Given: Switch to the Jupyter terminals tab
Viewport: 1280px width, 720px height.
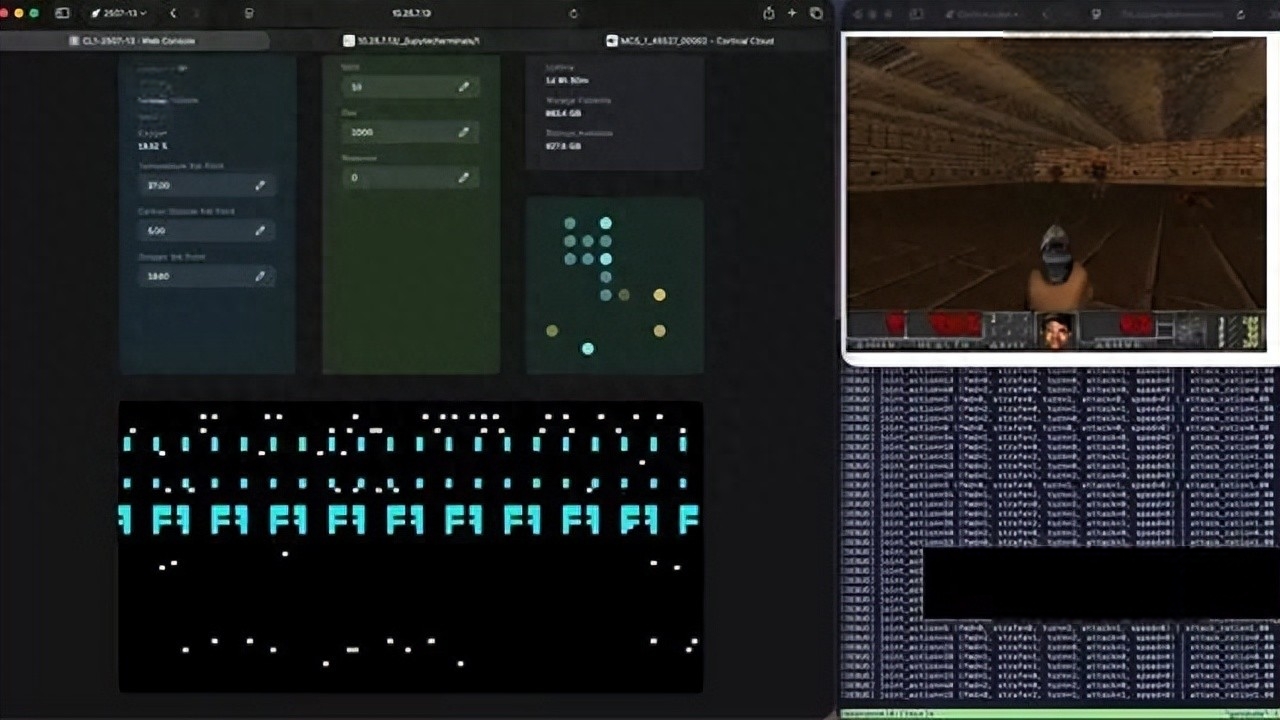Looking at the screenshot, I should (411, 41).
